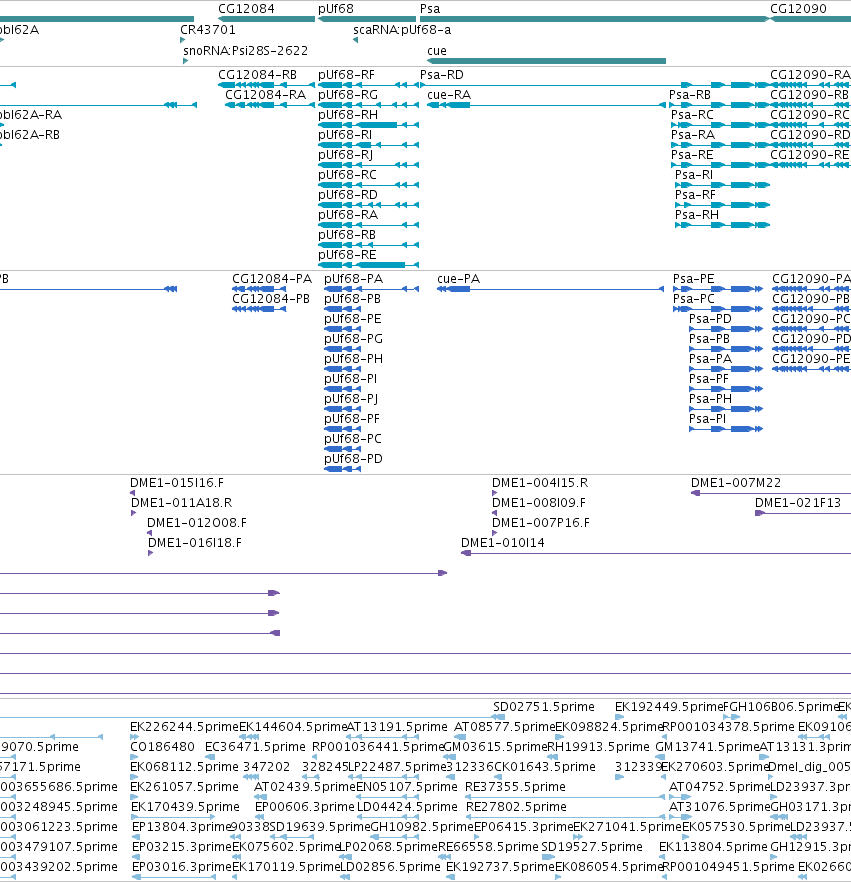Click protein Psa-PI
This screenshot has width=851, height=882.
click(726, 429)
